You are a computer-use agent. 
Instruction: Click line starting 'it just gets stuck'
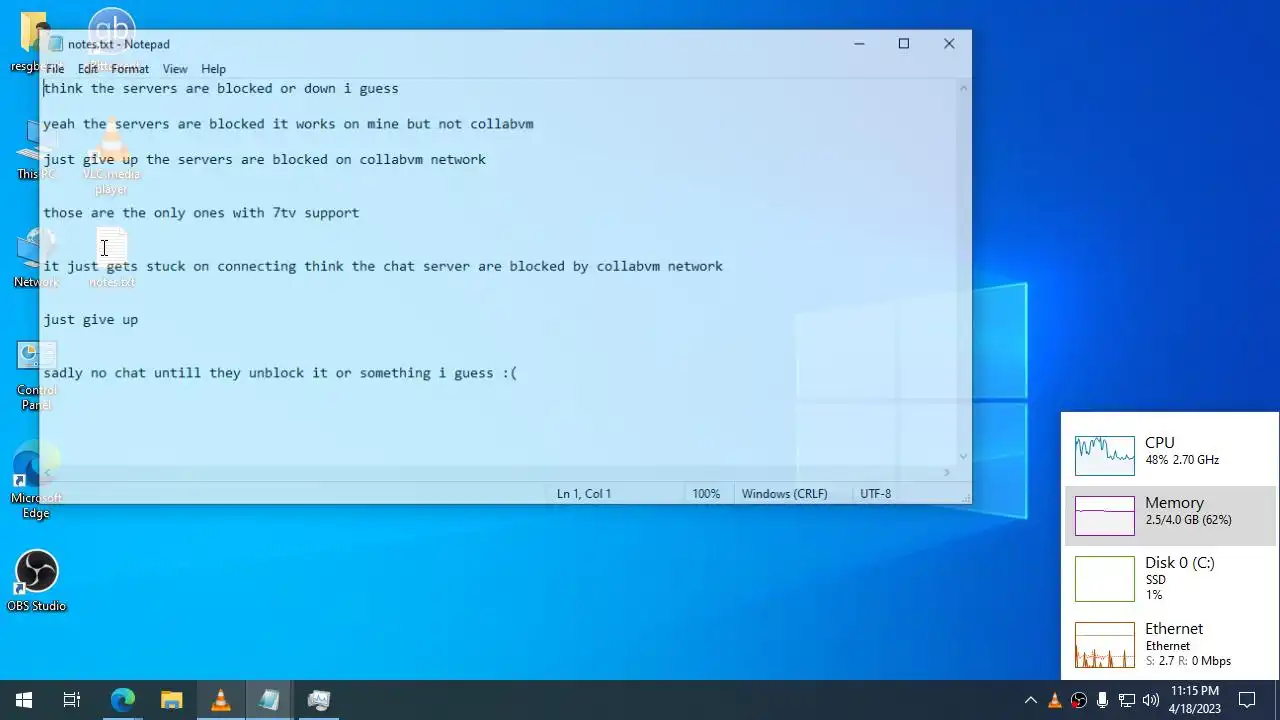383,267
